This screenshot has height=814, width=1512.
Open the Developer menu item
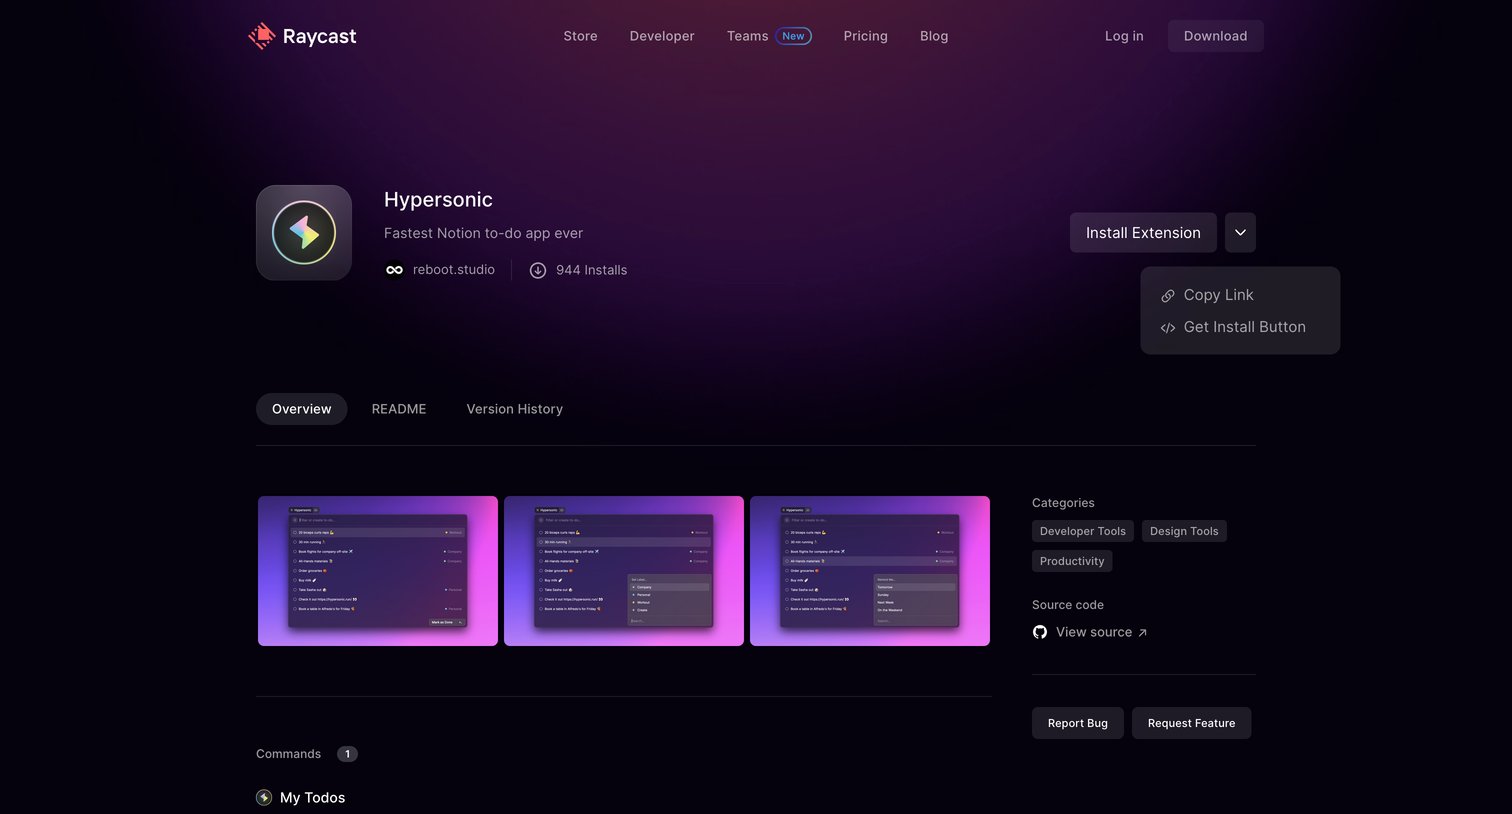pos(662,36)
